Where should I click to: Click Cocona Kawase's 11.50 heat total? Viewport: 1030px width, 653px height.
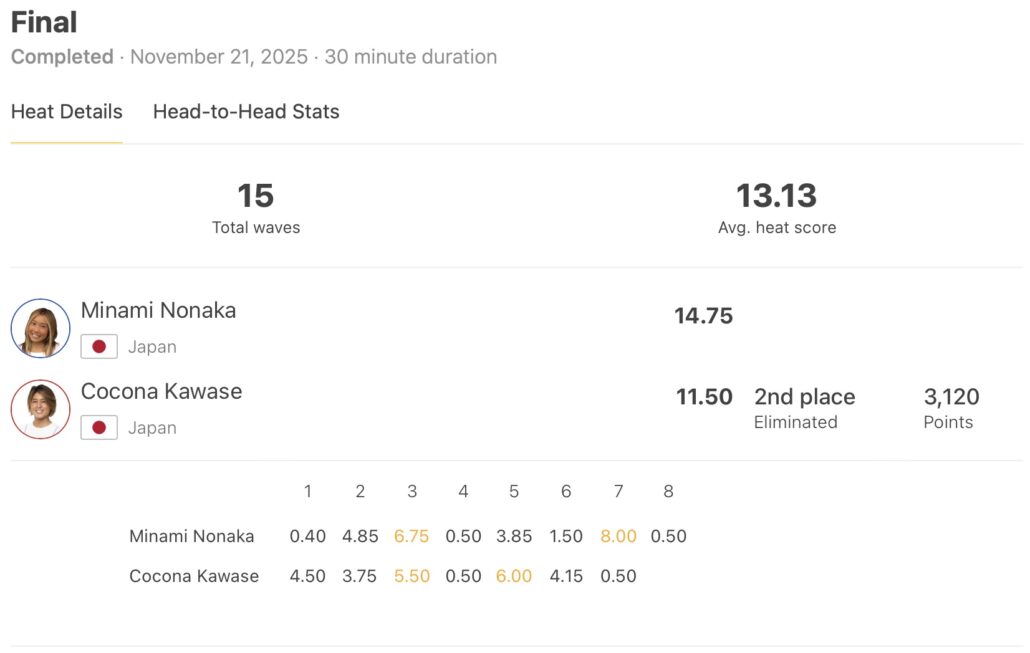point(704,397)
